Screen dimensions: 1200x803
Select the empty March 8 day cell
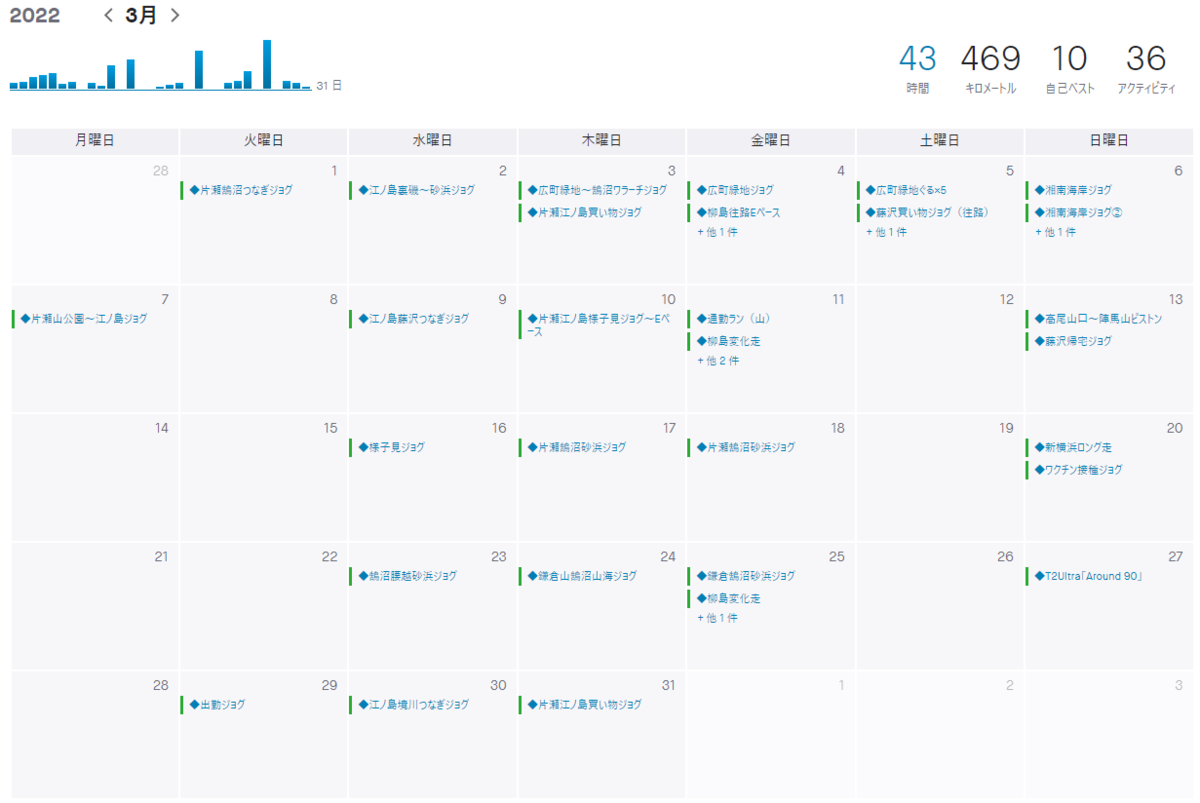(x=264, y=348)
